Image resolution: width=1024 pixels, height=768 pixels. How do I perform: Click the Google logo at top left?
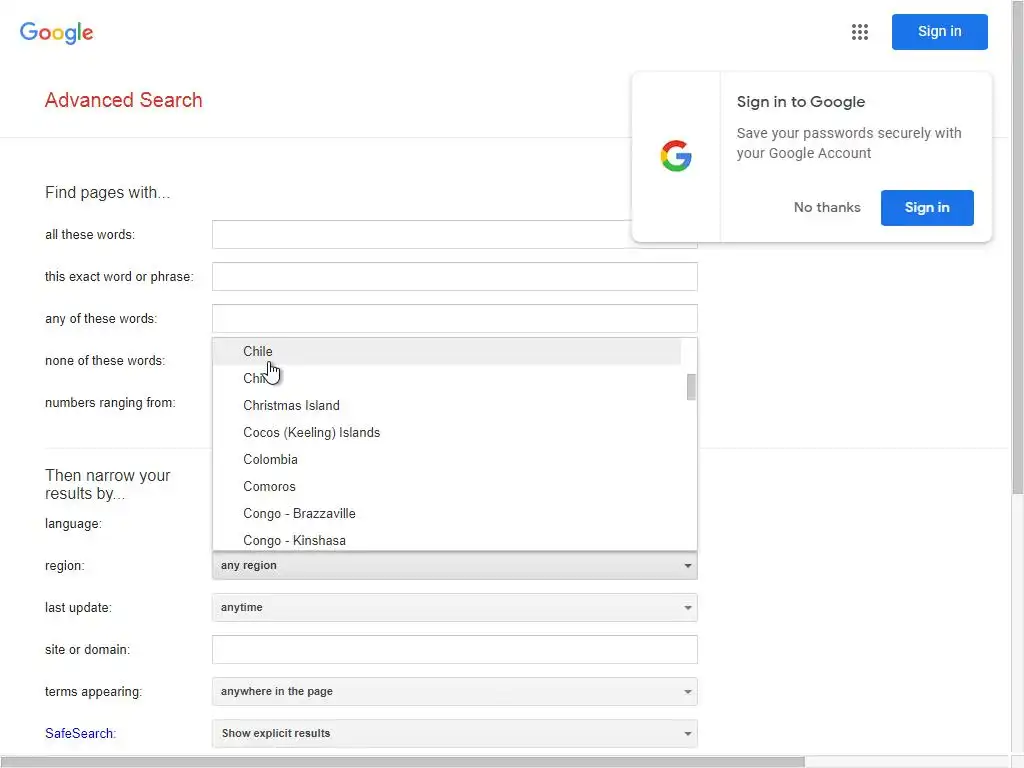pos(57,32)
